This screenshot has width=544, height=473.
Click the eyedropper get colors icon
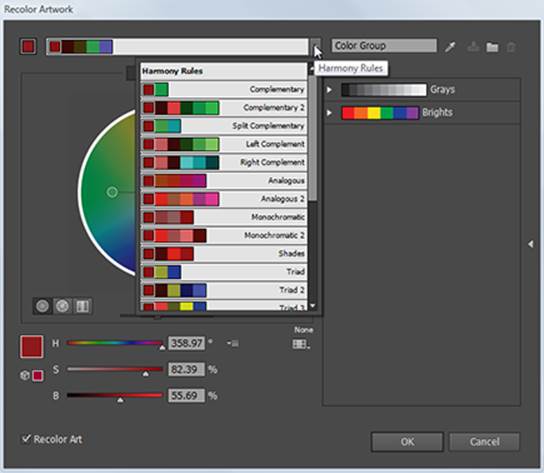[450, 47]
